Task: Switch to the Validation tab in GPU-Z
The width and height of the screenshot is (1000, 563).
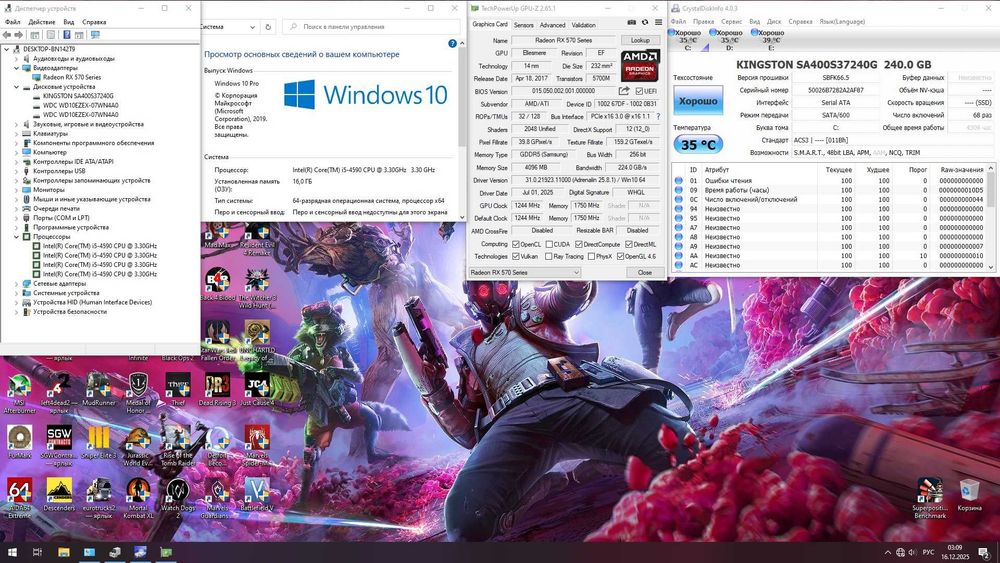Action: pyautogui.click(x=584, y=25)
